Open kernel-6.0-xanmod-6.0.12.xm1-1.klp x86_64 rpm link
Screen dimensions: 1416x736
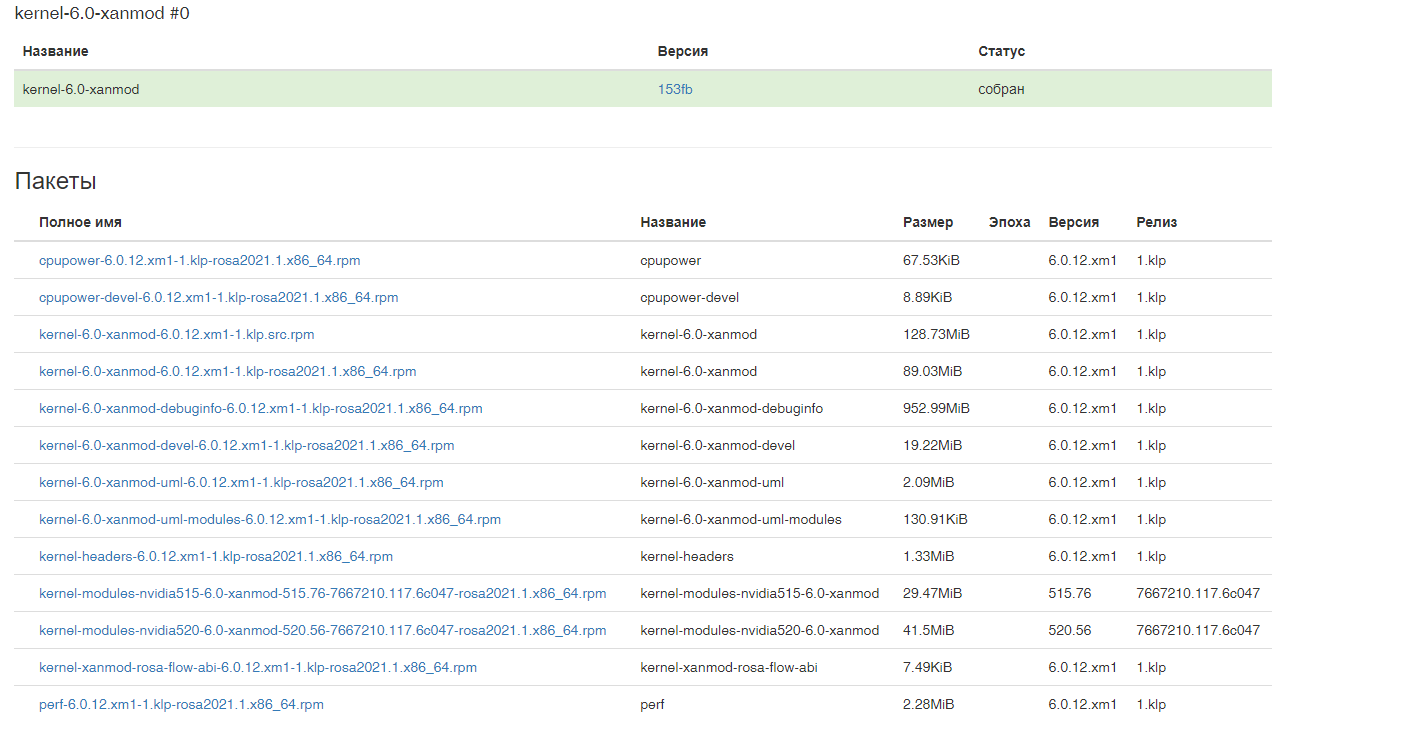(227, 371)
